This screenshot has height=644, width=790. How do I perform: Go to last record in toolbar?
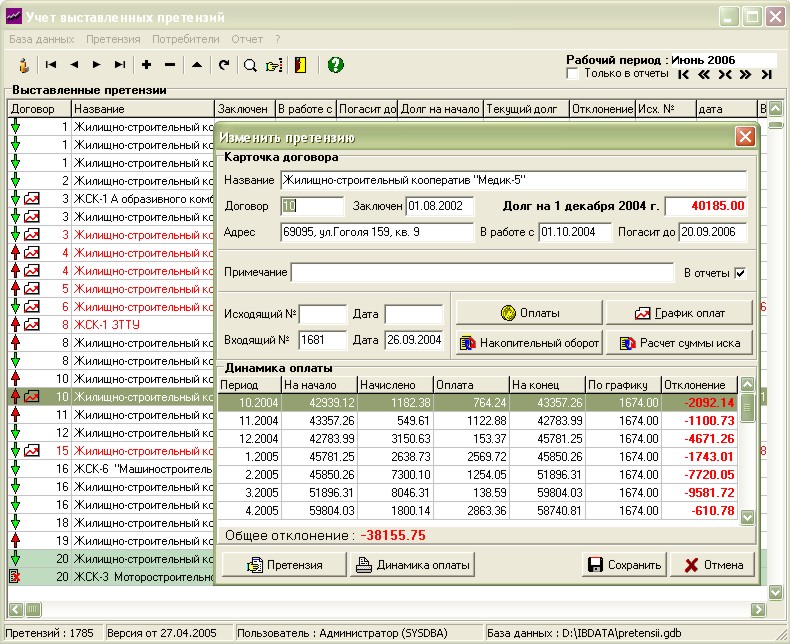(x=120, y=65)
